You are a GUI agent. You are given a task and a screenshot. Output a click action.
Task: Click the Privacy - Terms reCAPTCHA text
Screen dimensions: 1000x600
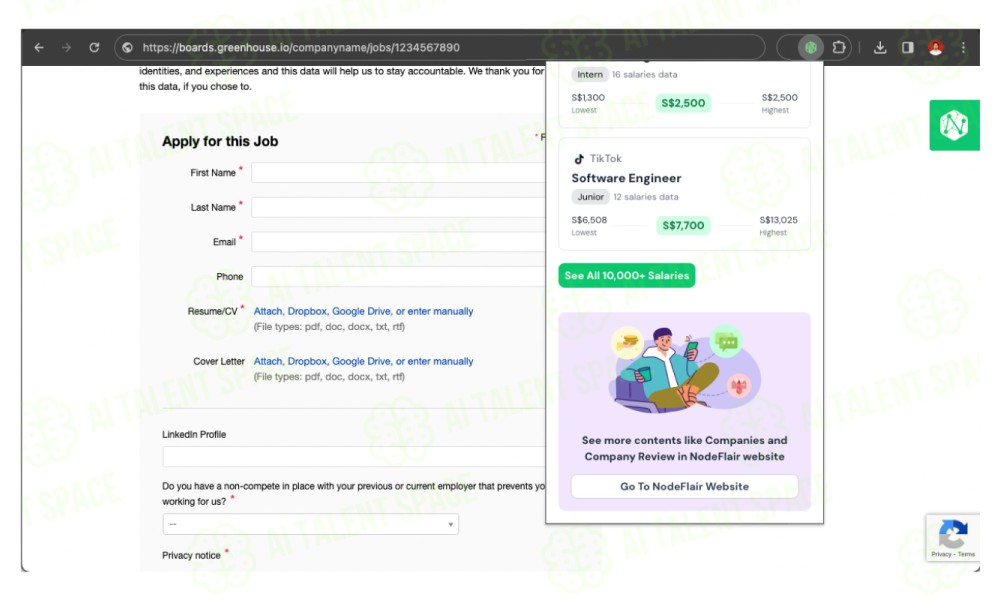tap(953, 554)
